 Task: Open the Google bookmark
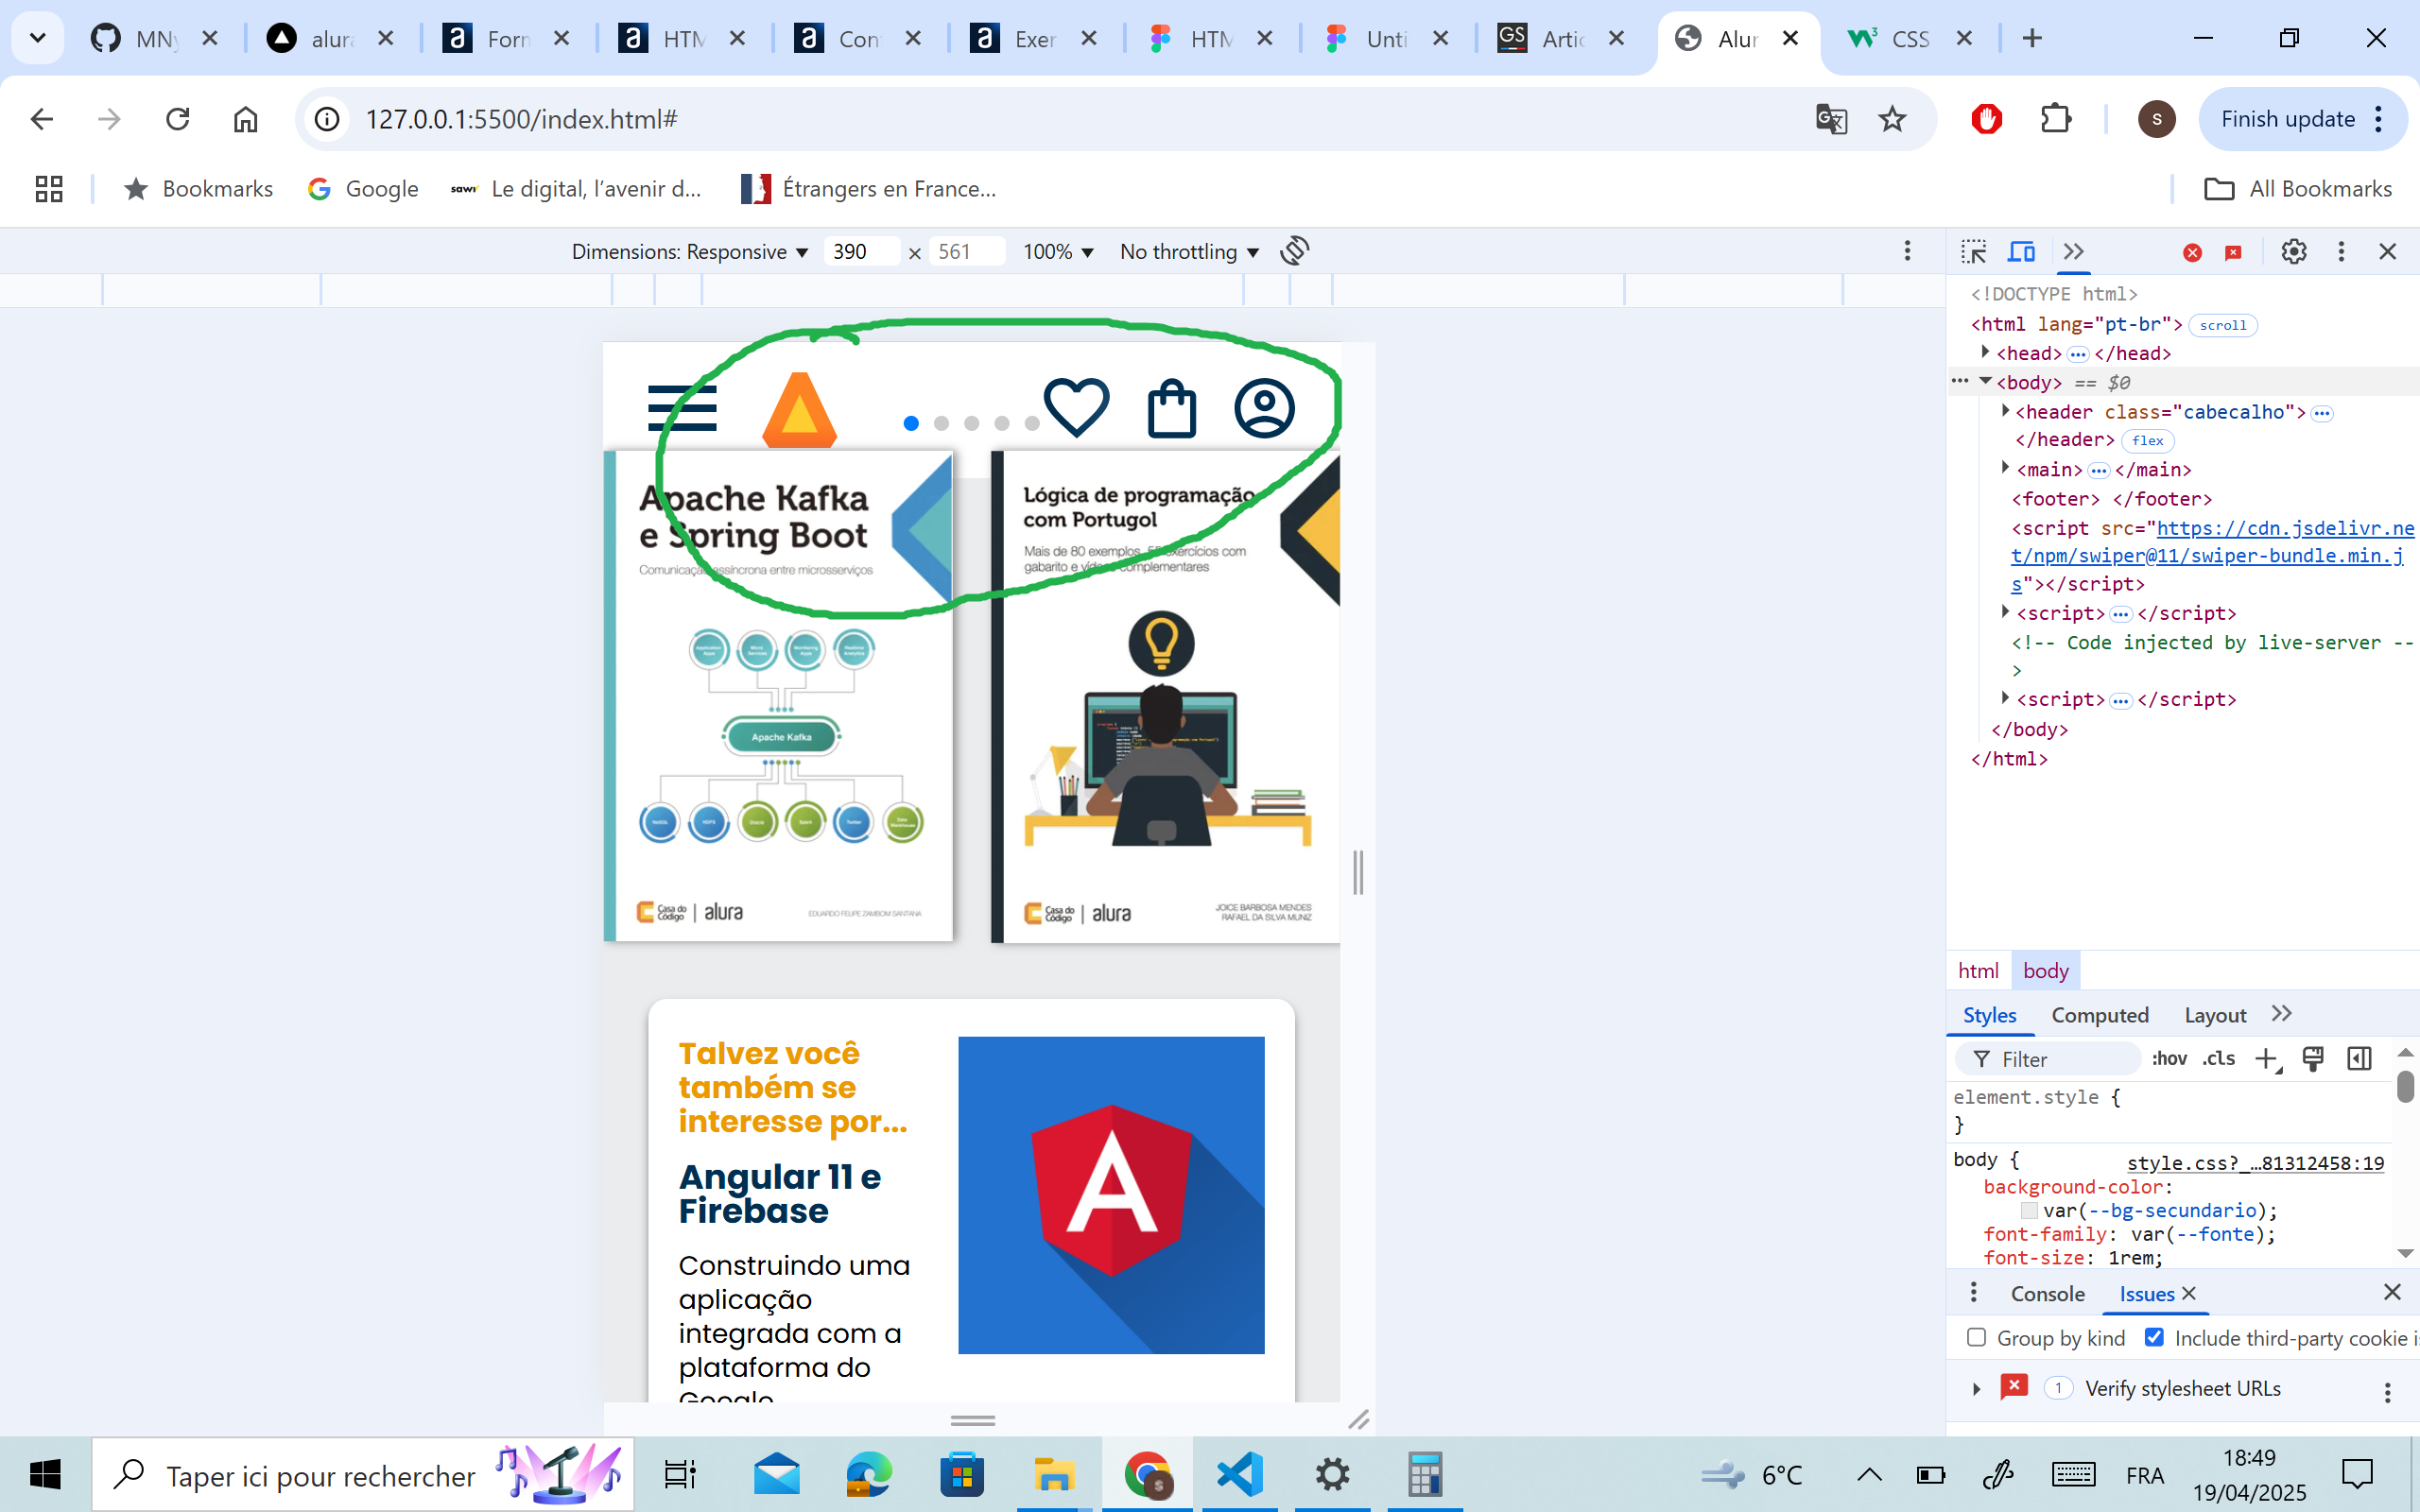363,189
